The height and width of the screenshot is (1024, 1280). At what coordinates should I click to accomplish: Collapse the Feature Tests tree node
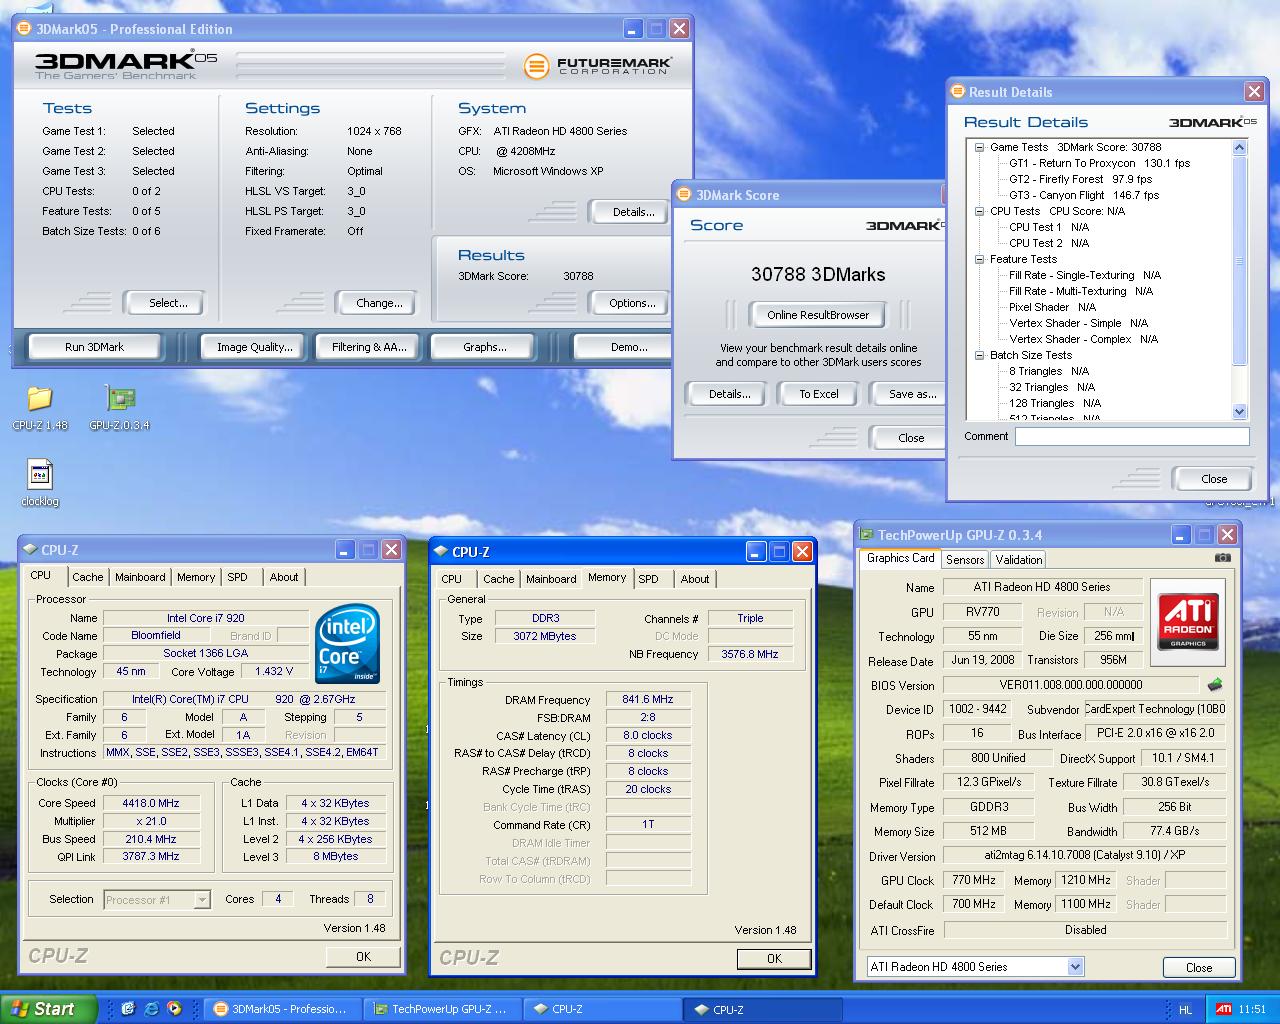point(980,259)
